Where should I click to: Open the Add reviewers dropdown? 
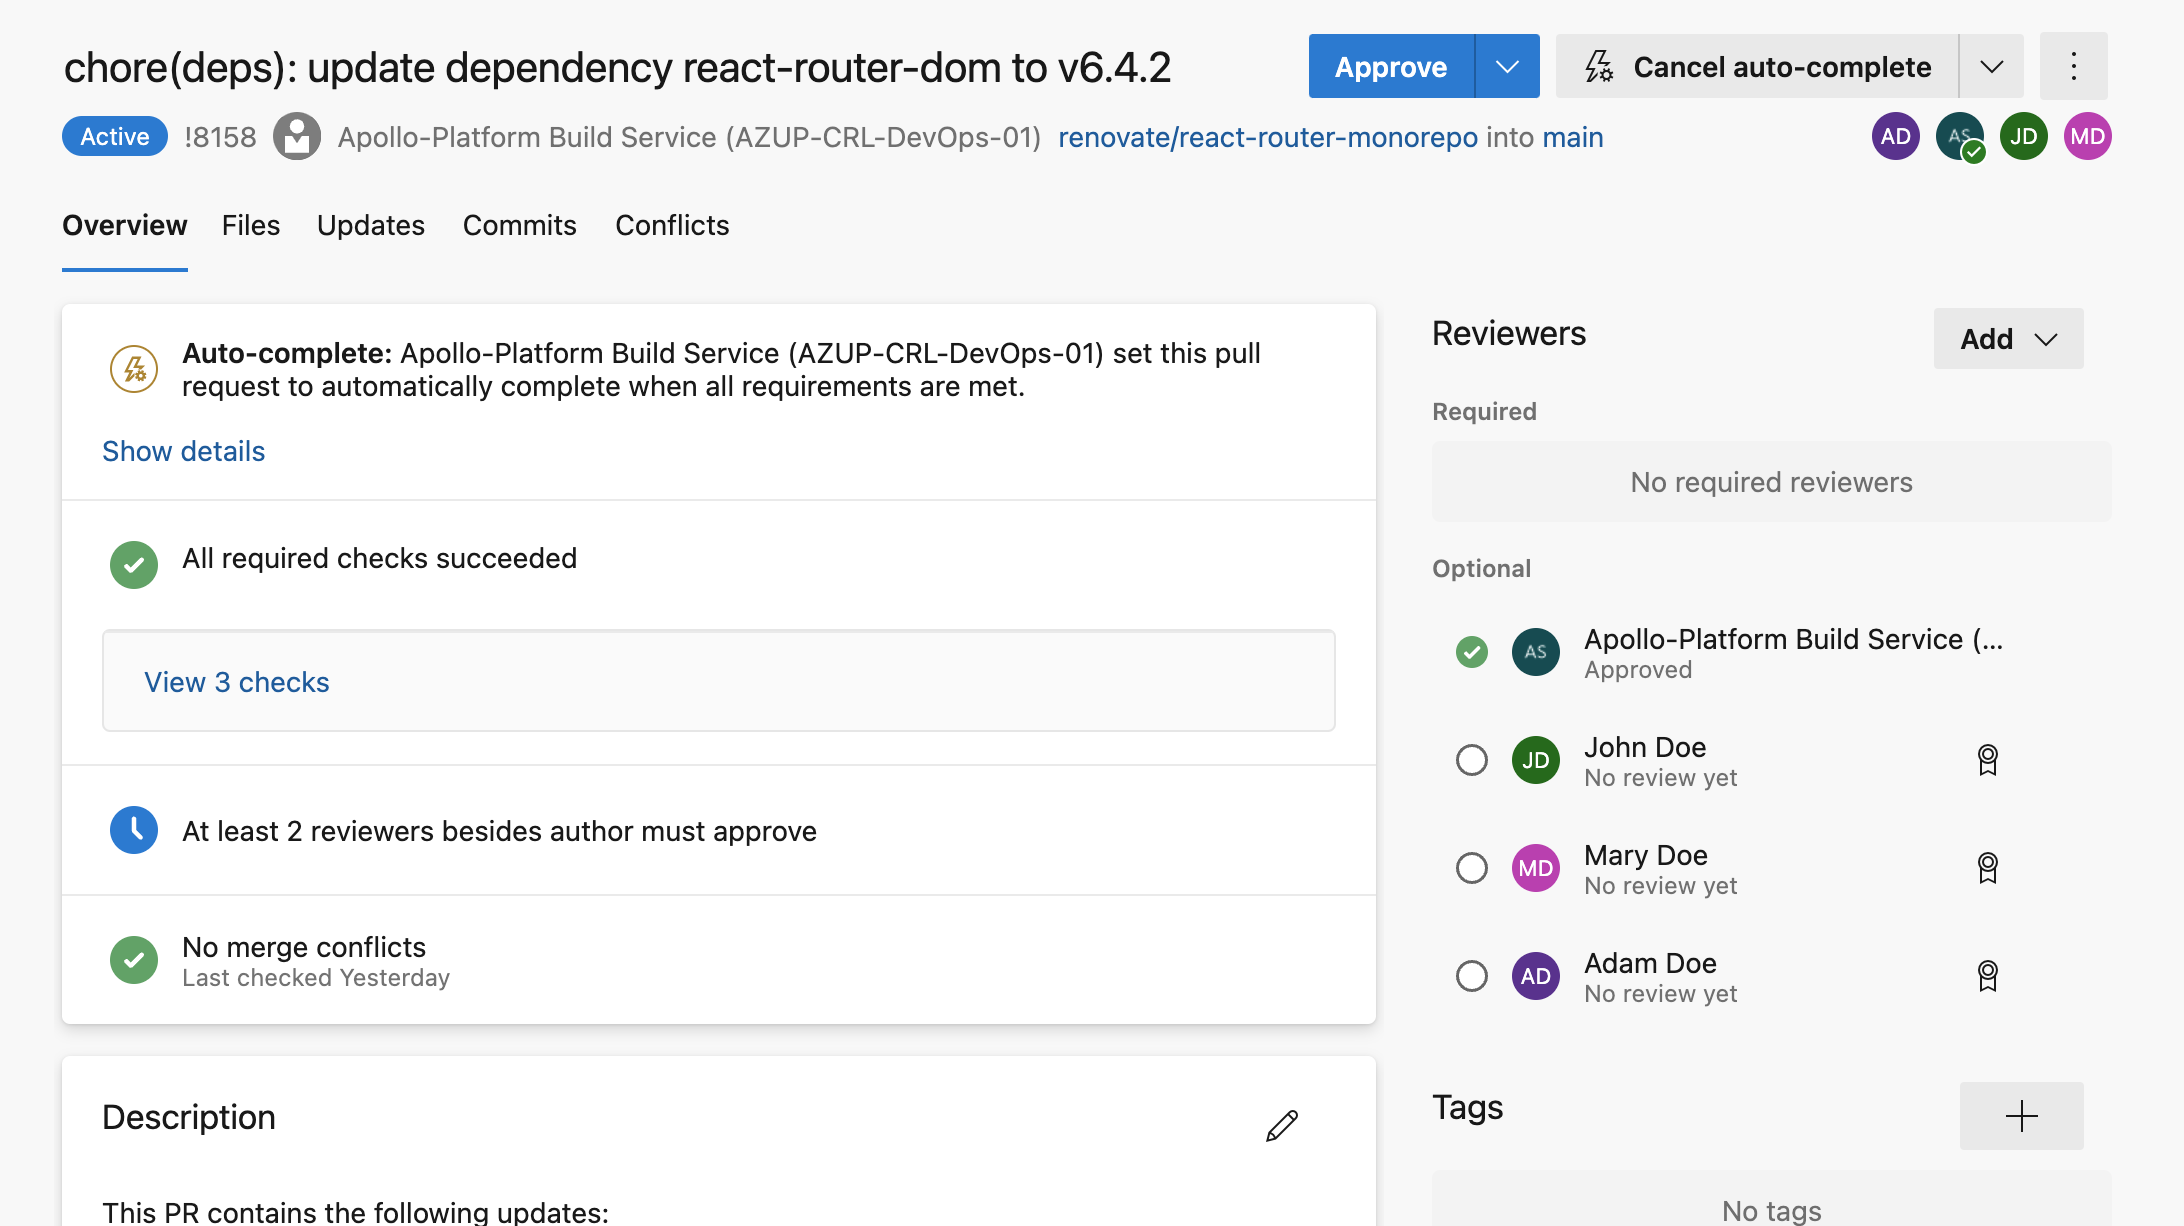pos(2008,338)
